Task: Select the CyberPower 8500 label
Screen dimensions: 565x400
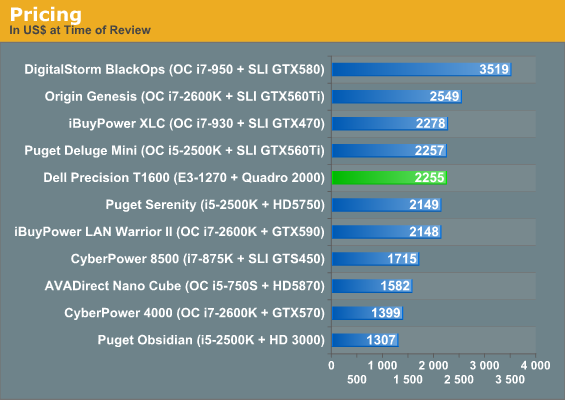Action: point(198,259)
